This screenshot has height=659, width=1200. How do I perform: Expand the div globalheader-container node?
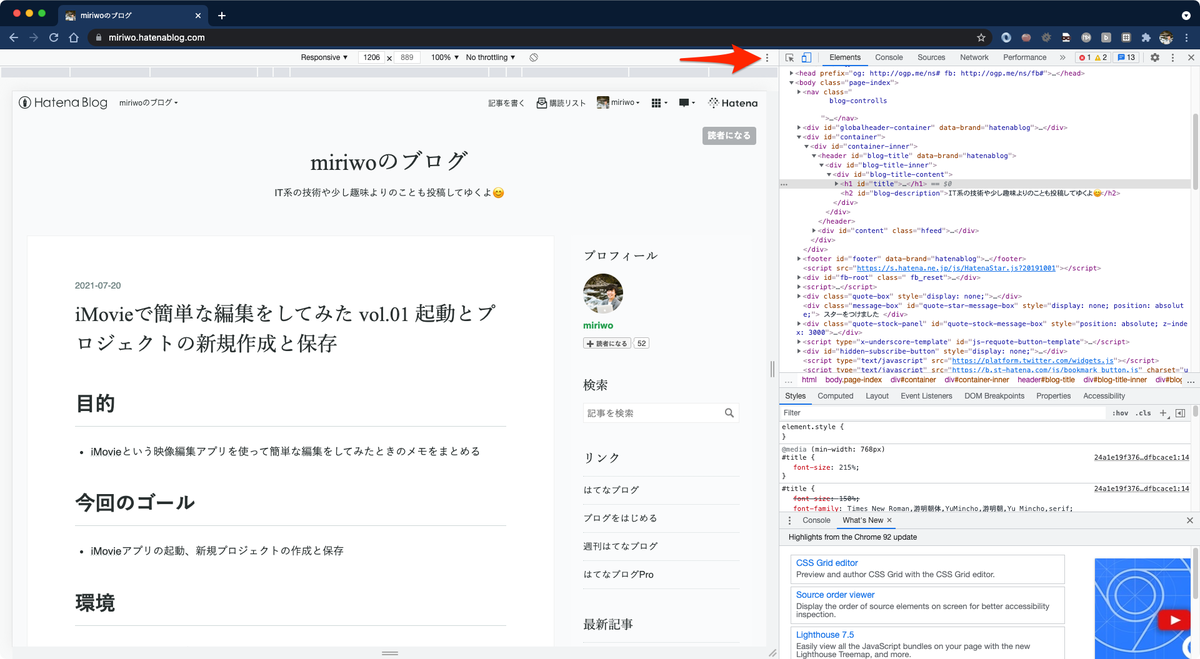click(799, 128)
